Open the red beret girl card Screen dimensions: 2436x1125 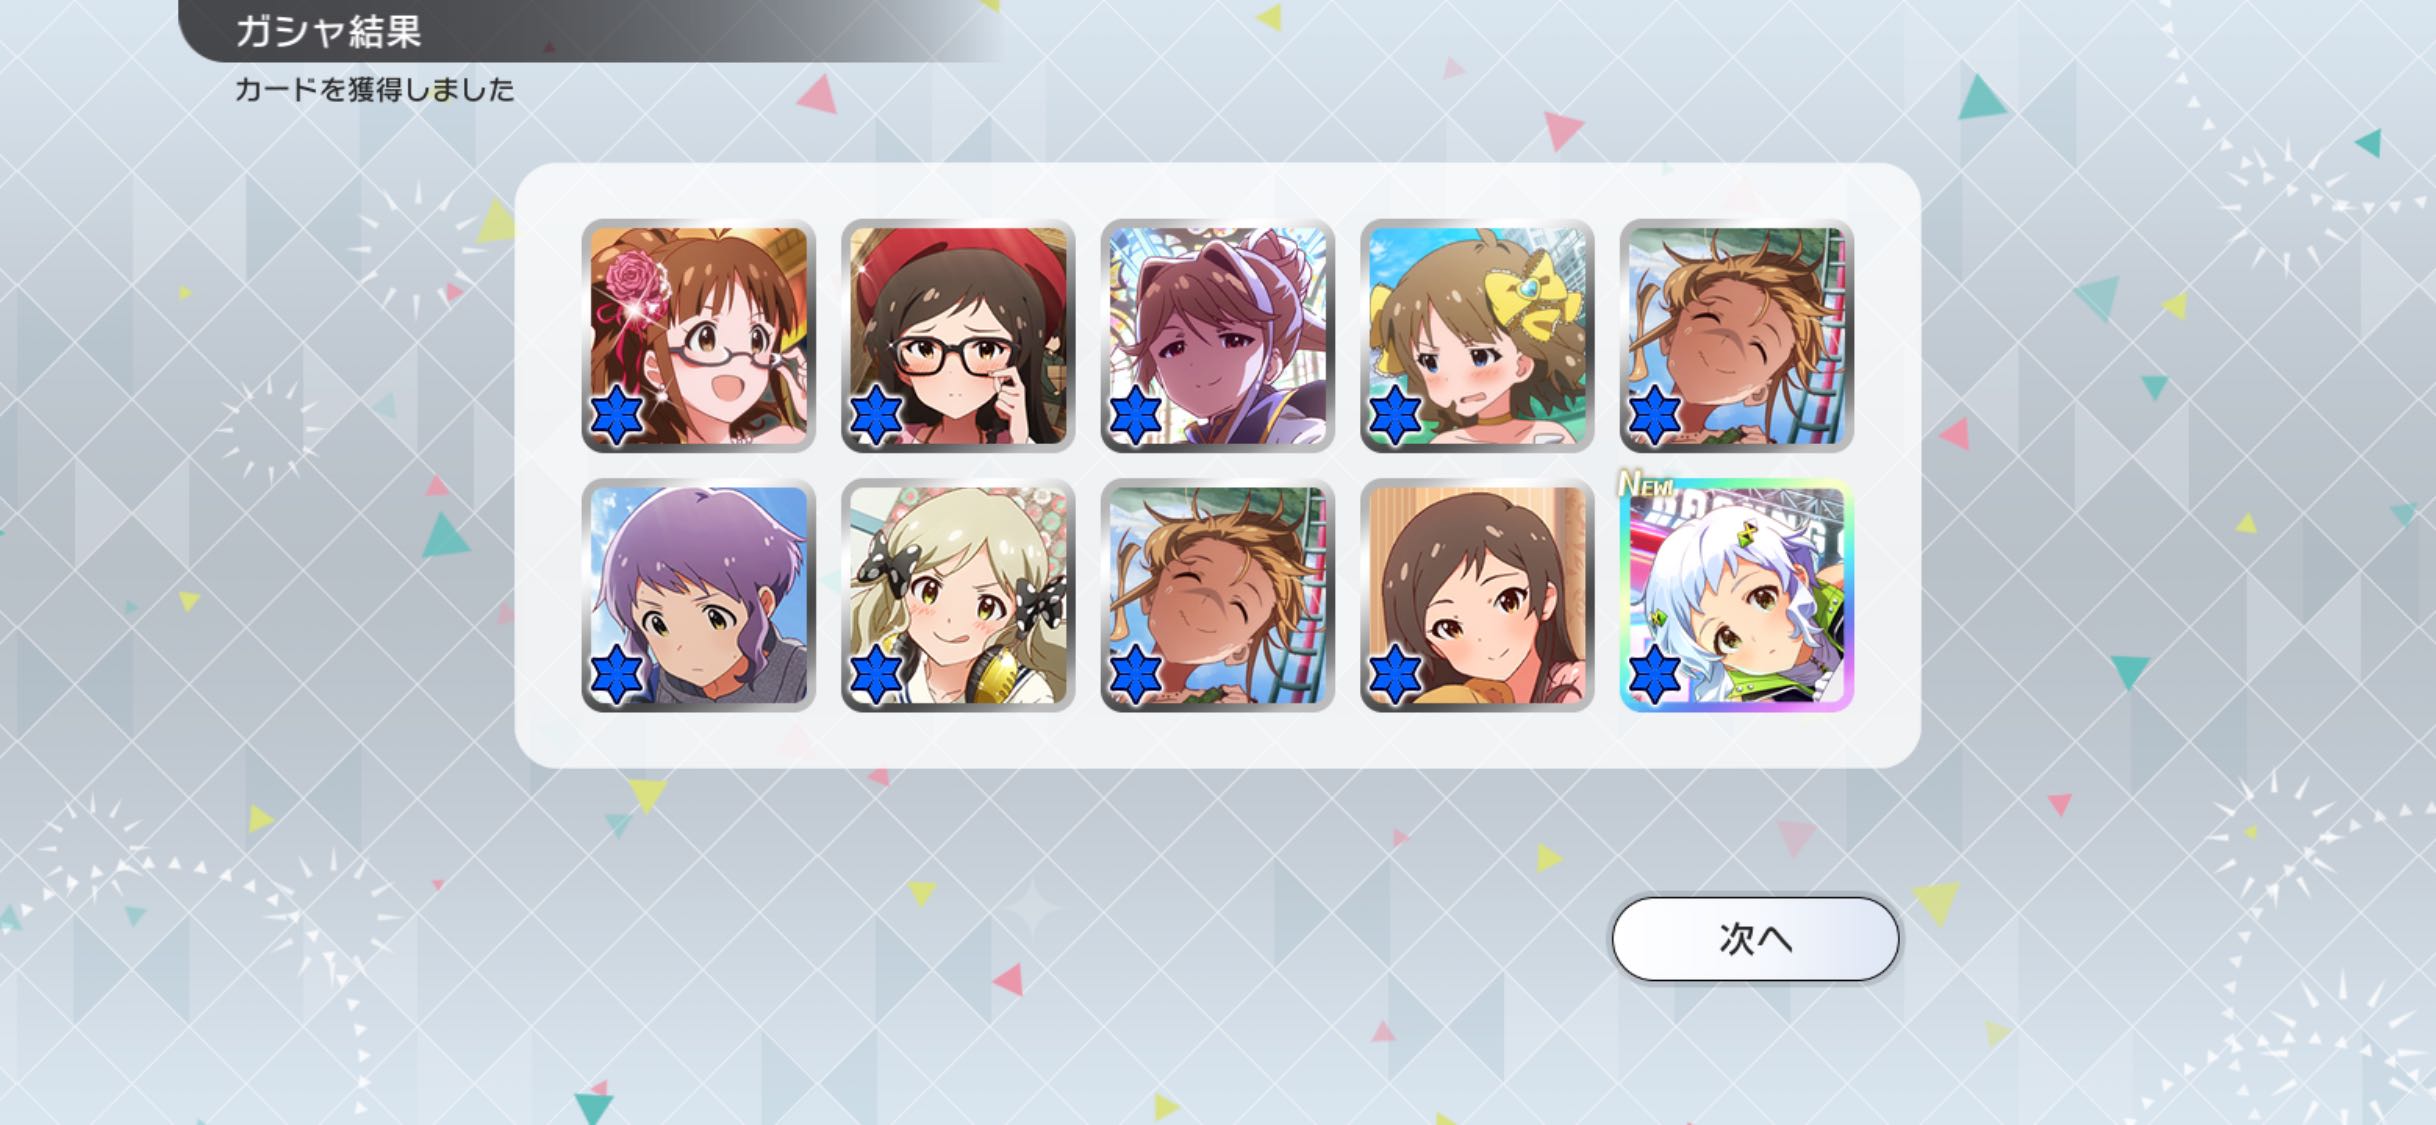click(958, 336)
